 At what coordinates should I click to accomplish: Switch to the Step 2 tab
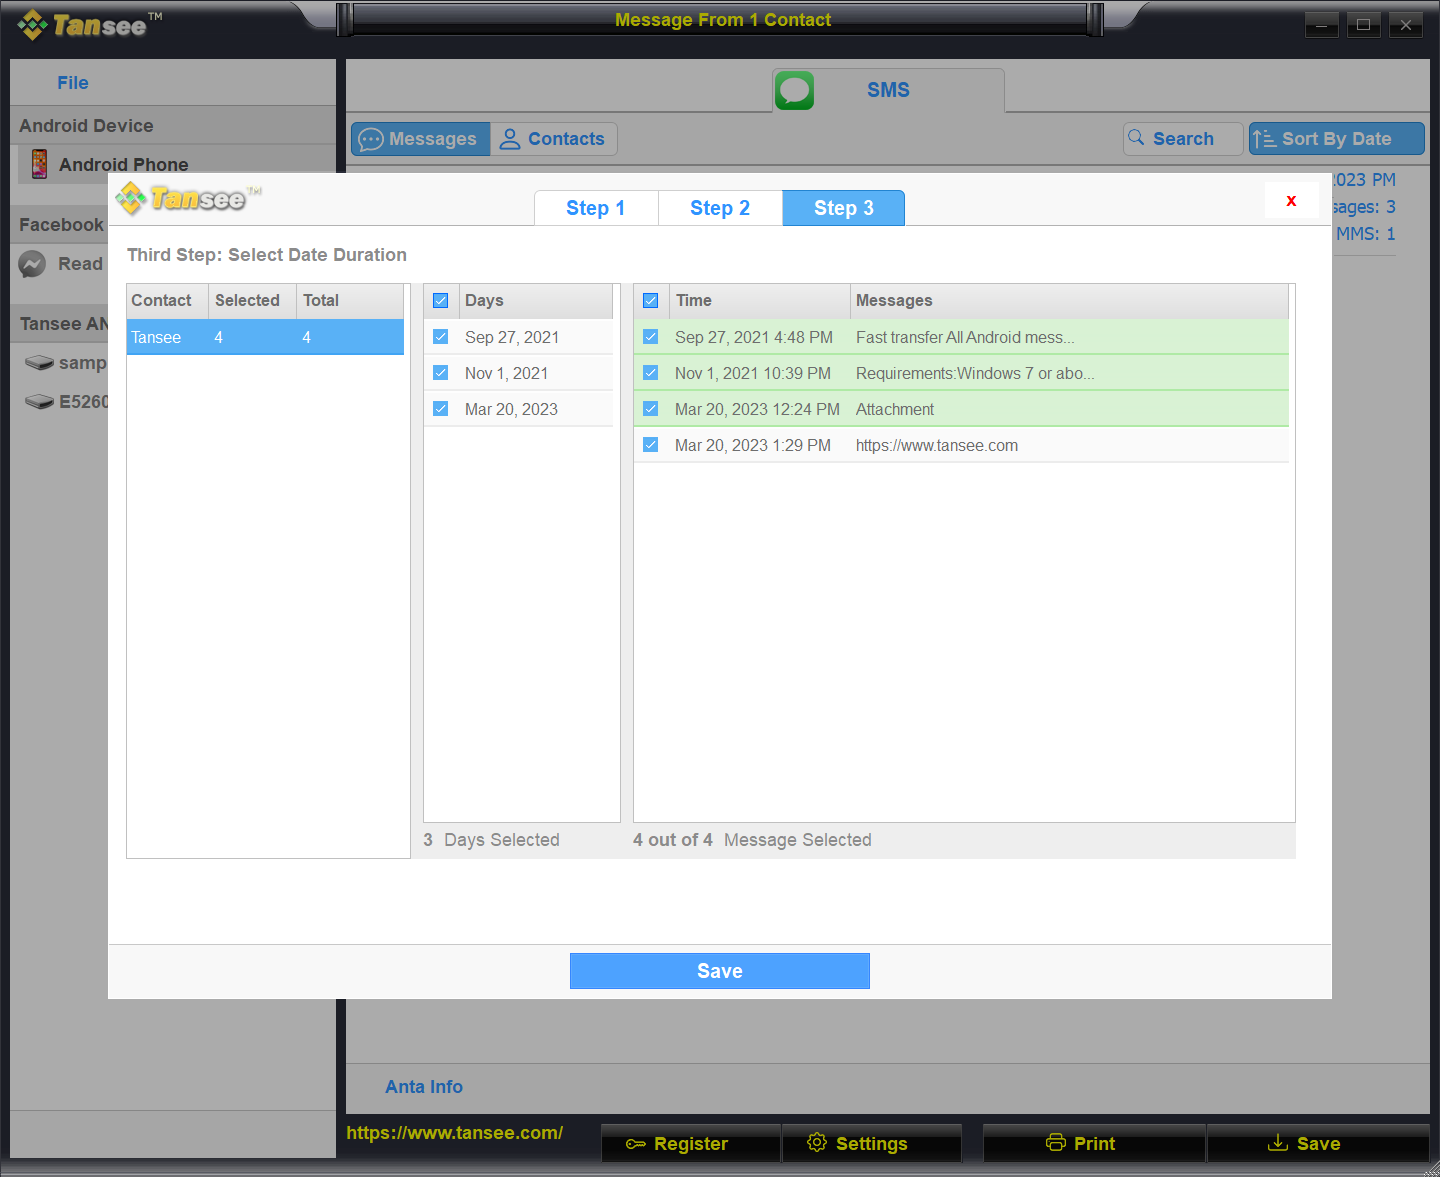(x=720, y=208)
